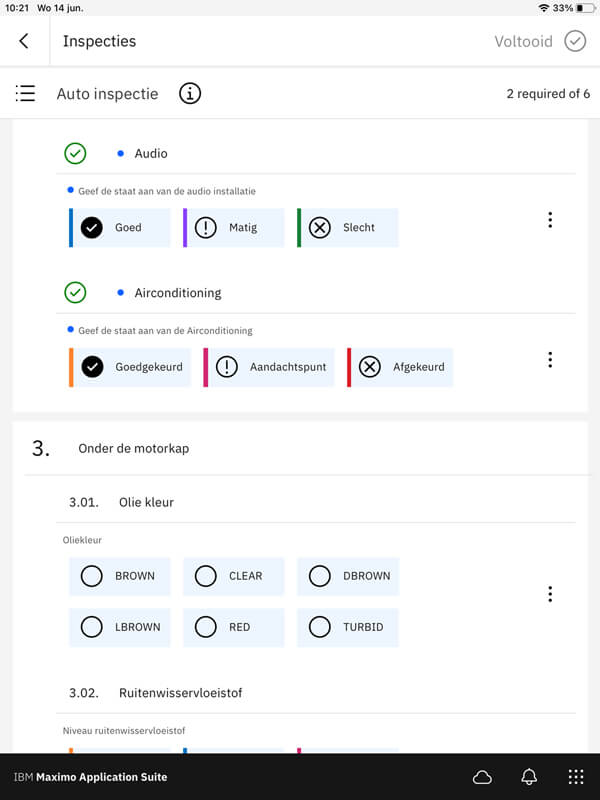Open Airconditioning more options menu
The image size is (600, 800).
click(x=550, y=360)
